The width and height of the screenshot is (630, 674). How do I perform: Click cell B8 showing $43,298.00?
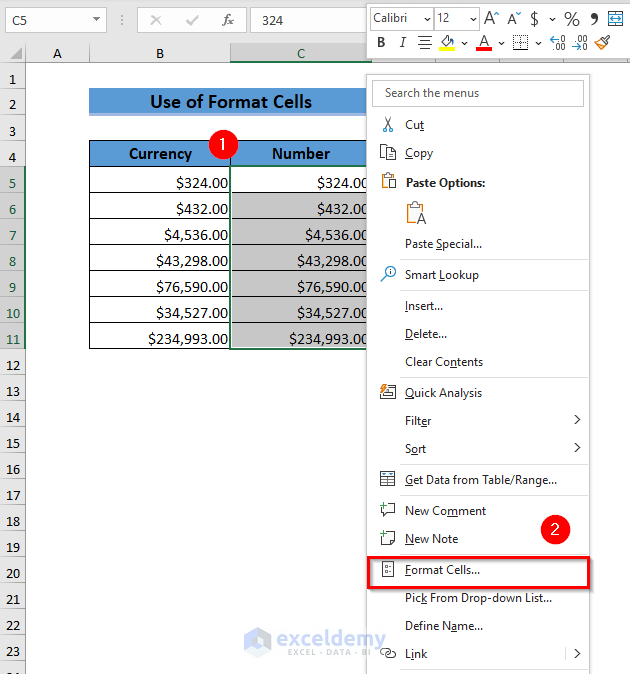160,258
